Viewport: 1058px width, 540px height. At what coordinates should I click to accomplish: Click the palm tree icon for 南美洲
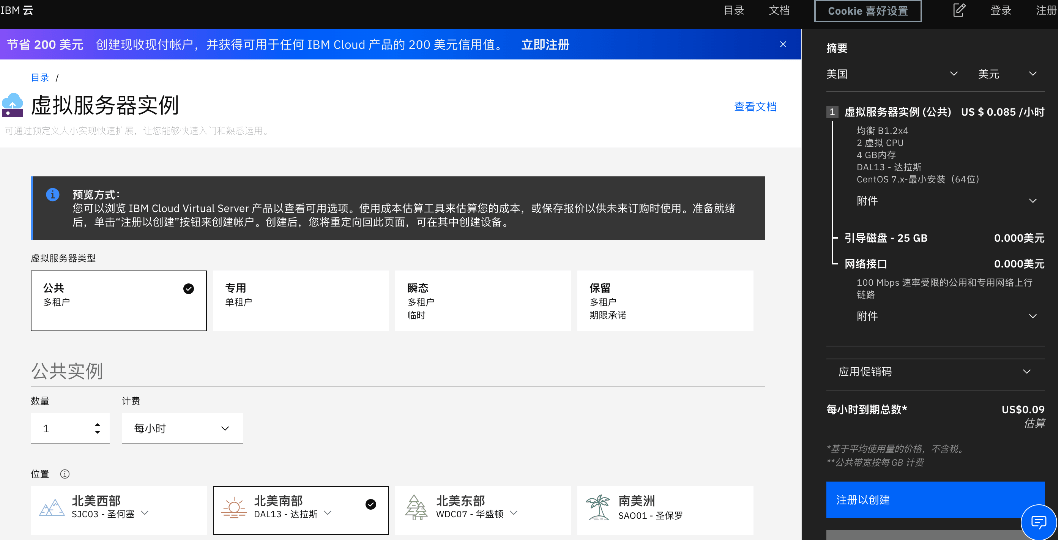598,508
